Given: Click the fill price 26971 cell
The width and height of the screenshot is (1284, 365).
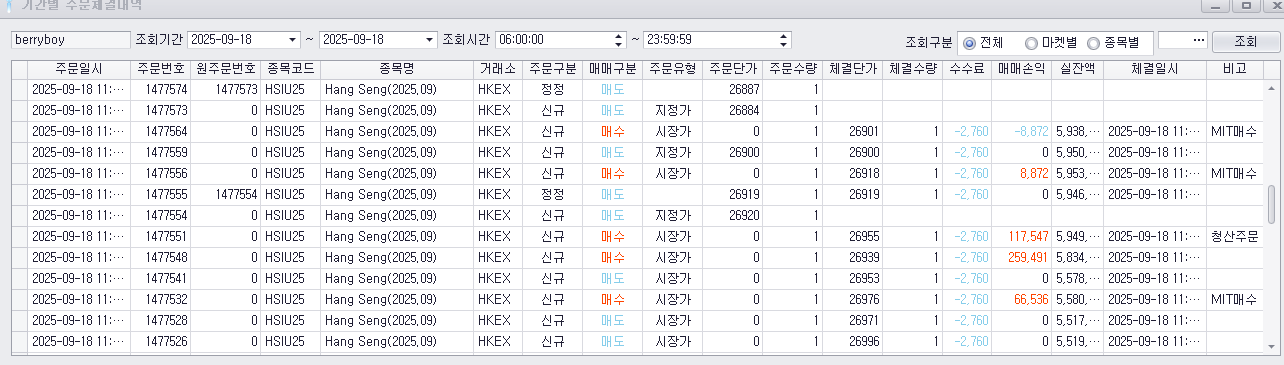Looking at the screenshot, I should (x=853, y=320).
